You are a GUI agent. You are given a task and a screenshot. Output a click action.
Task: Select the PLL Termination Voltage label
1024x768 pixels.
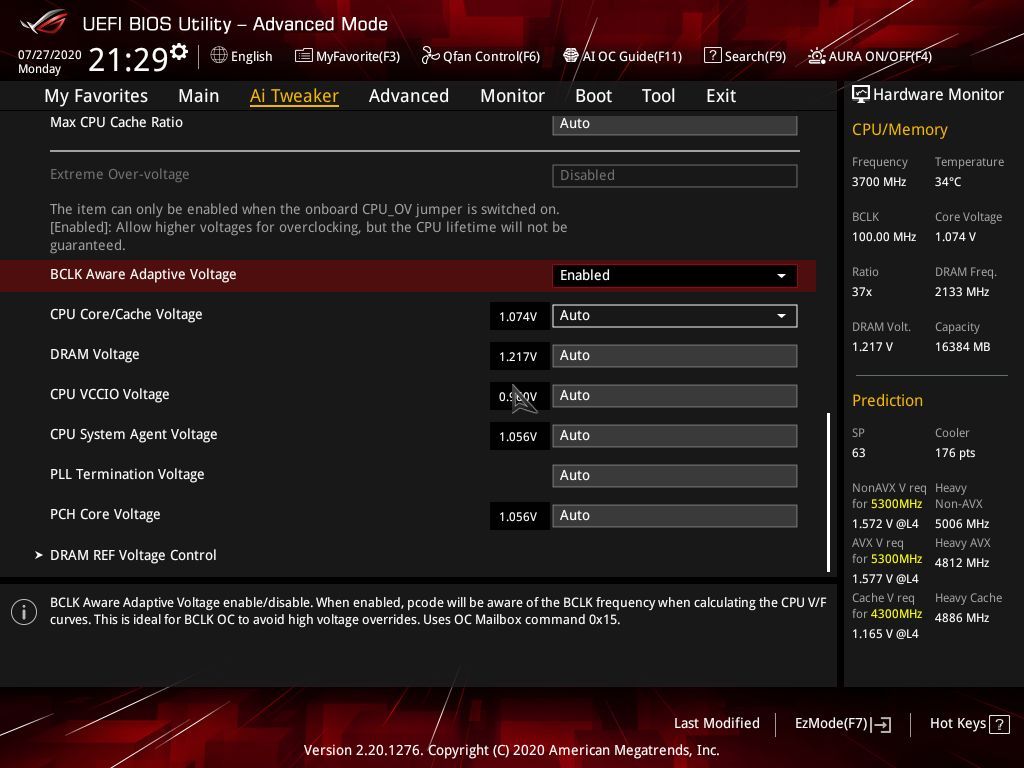127,474
